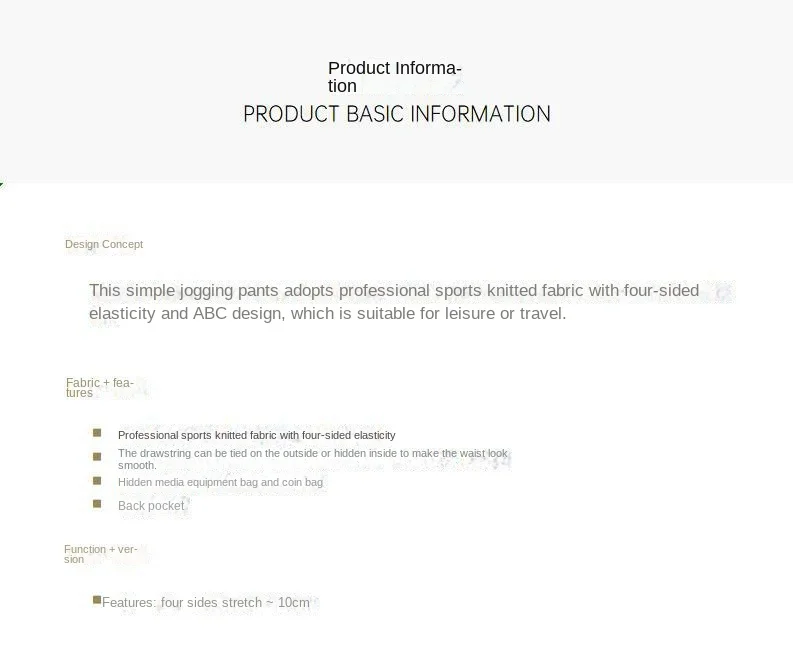Select the bullet beside "Hidden media equipment bag"

click(x=97, y=480)
